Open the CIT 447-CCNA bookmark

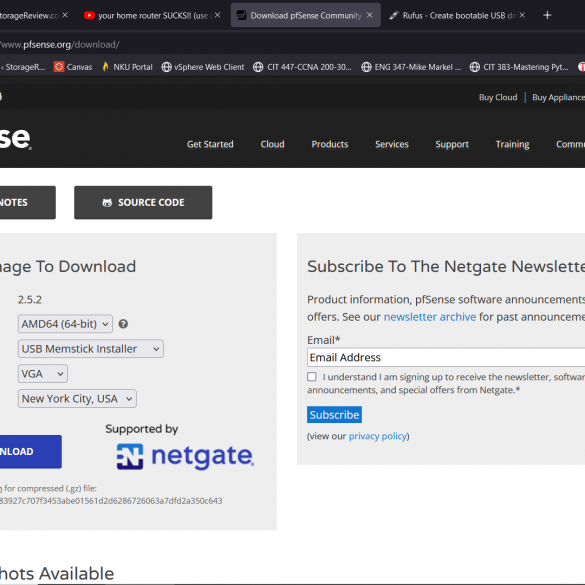(x=302, y=67)
